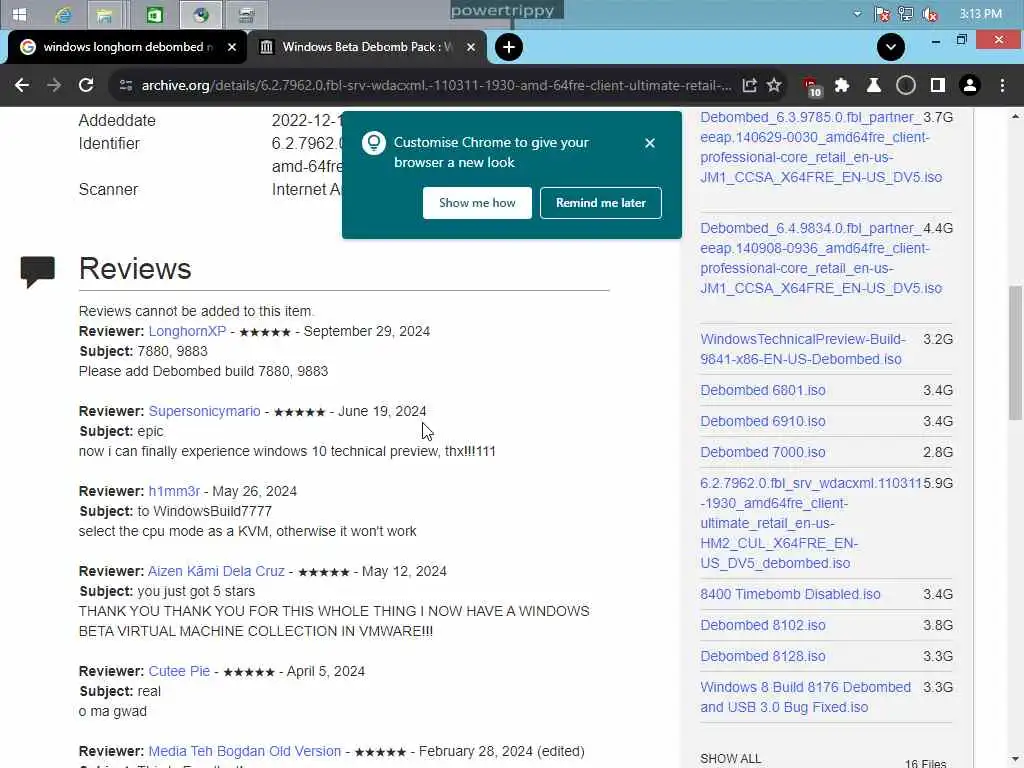Toggle the Chrome side panel
This screenshot has height=768, width=1024.
938,86
